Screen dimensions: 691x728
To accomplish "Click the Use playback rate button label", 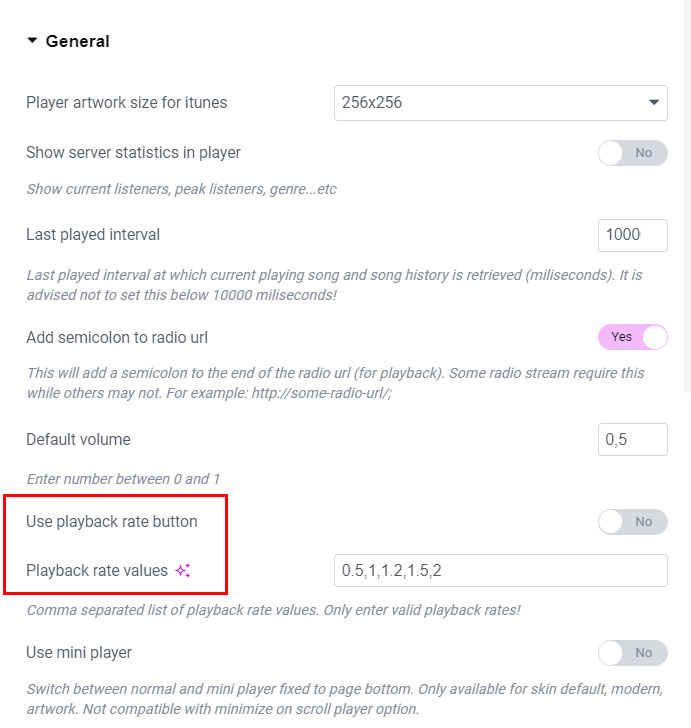I will tap(112, 521).
